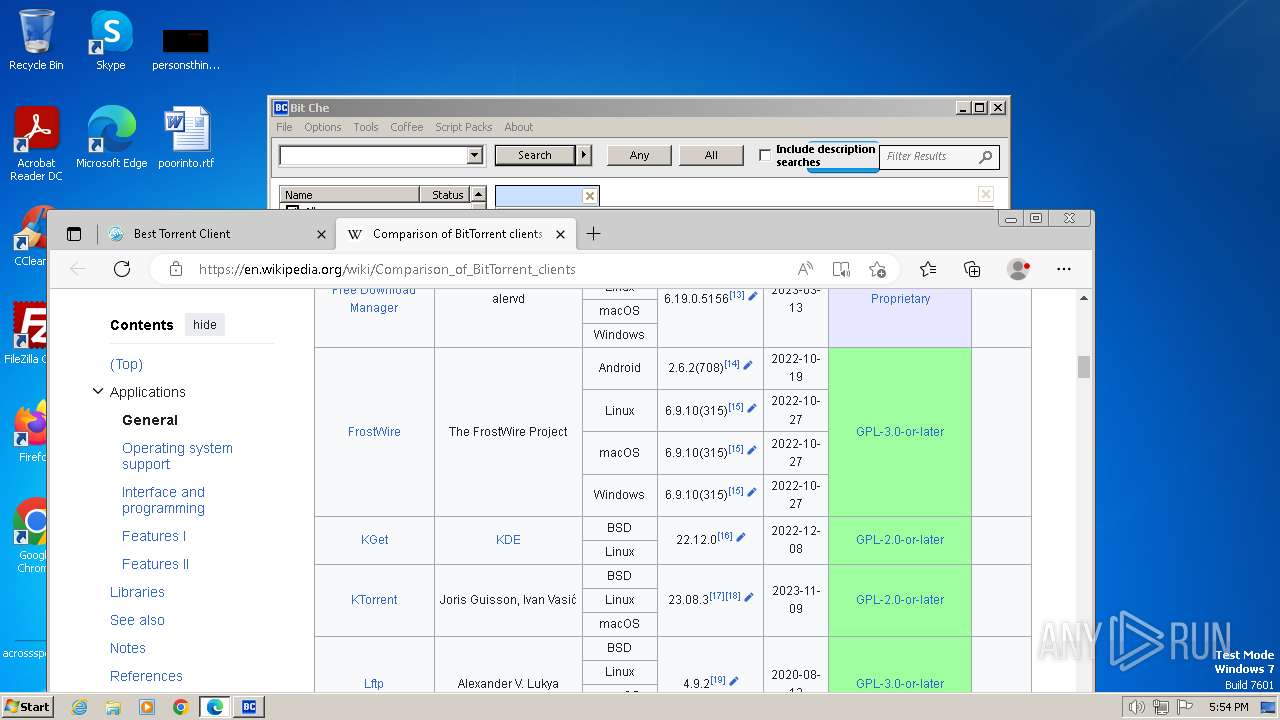Screen dimensions: 1280x720
Task: Click the volume speaker icon in system tray
Action: pos(1136,707)
